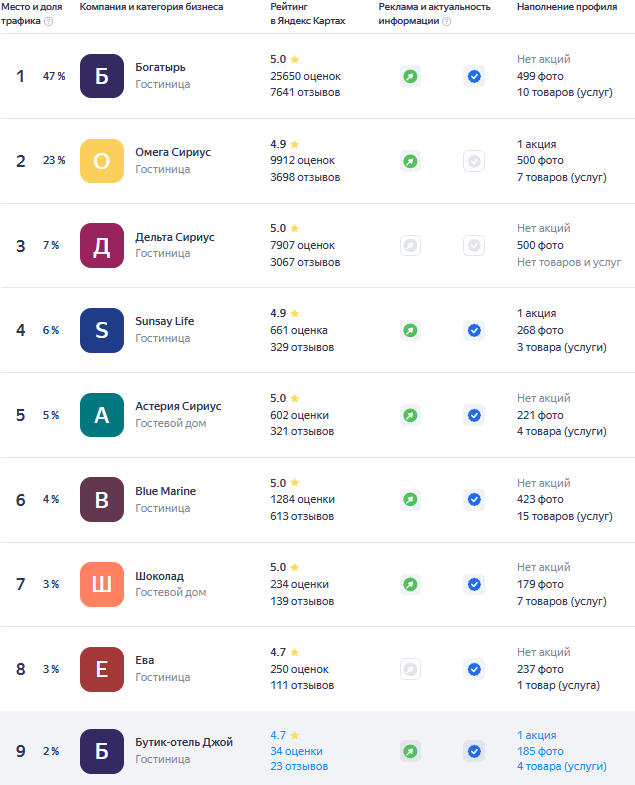Open the 23 отзывов link
The image size is (635, 785).
pyautogui.click(x=299, y=766)
